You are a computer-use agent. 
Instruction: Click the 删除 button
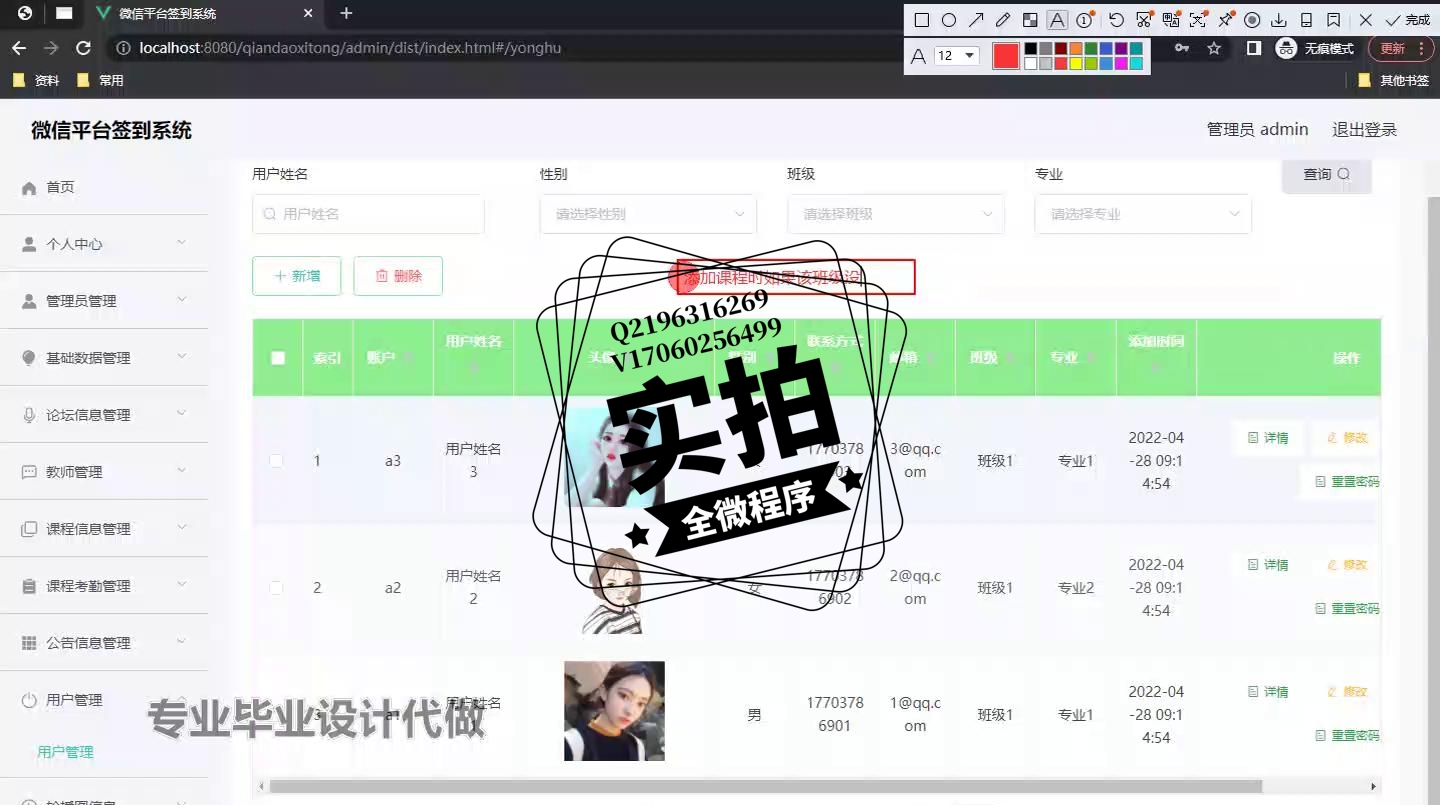click(398, 276)
